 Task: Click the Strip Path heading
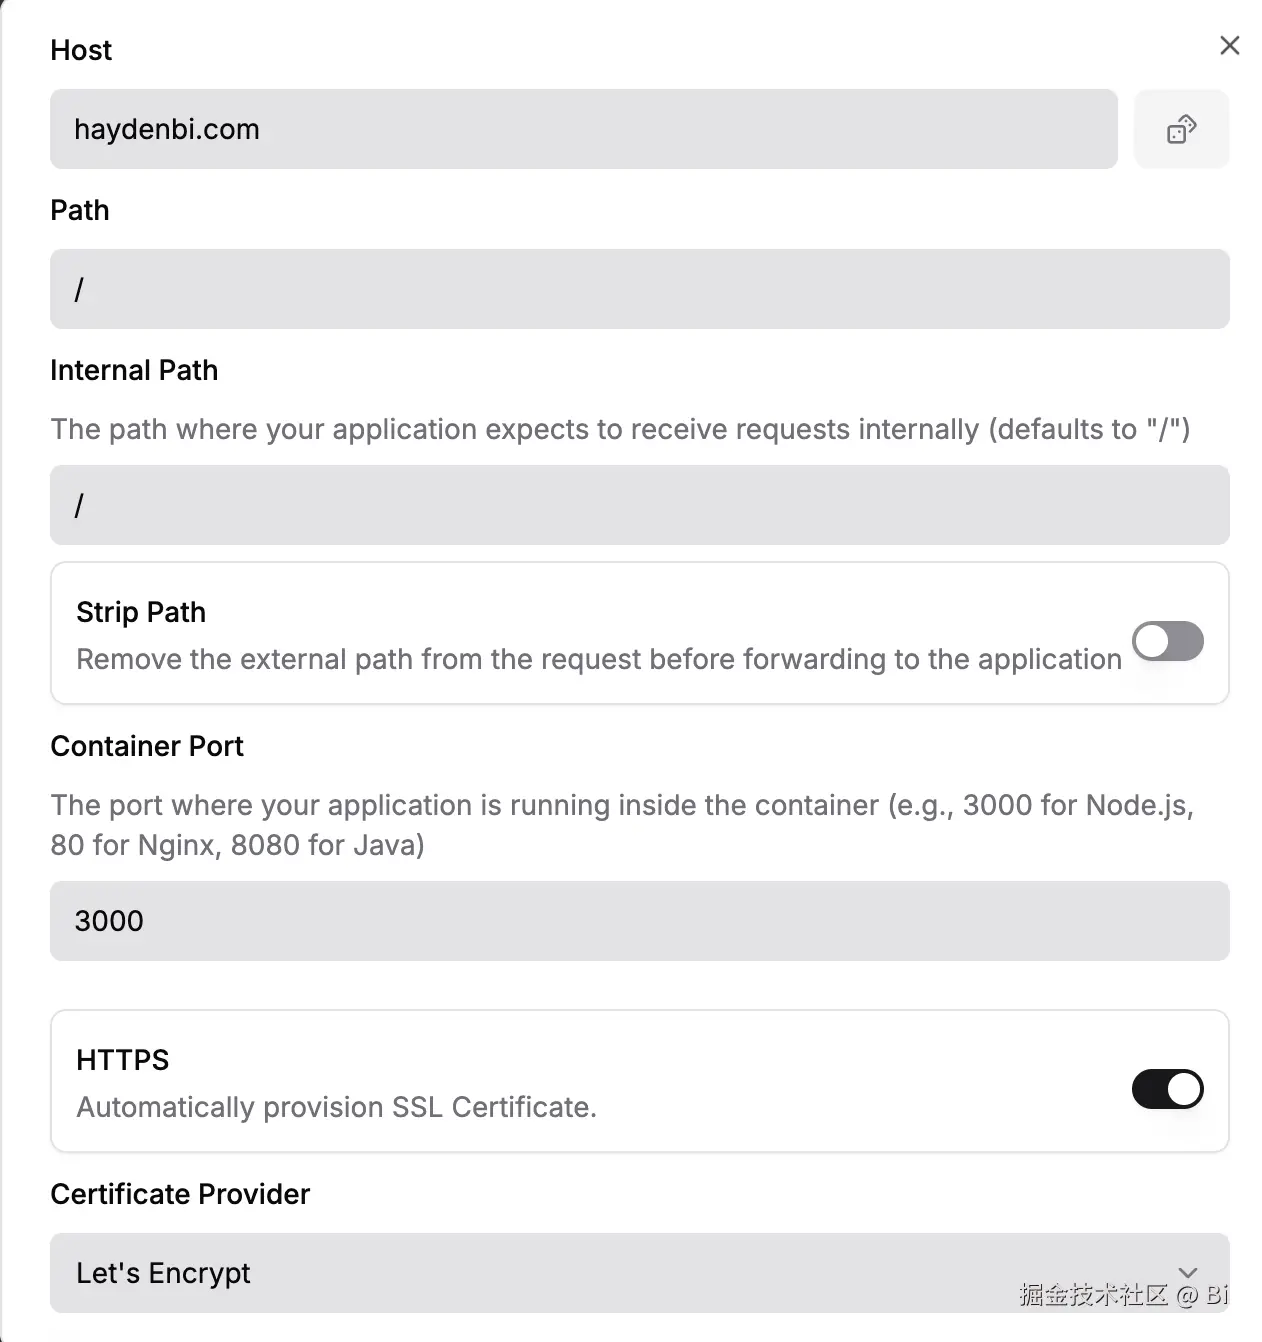coord(141,612)
